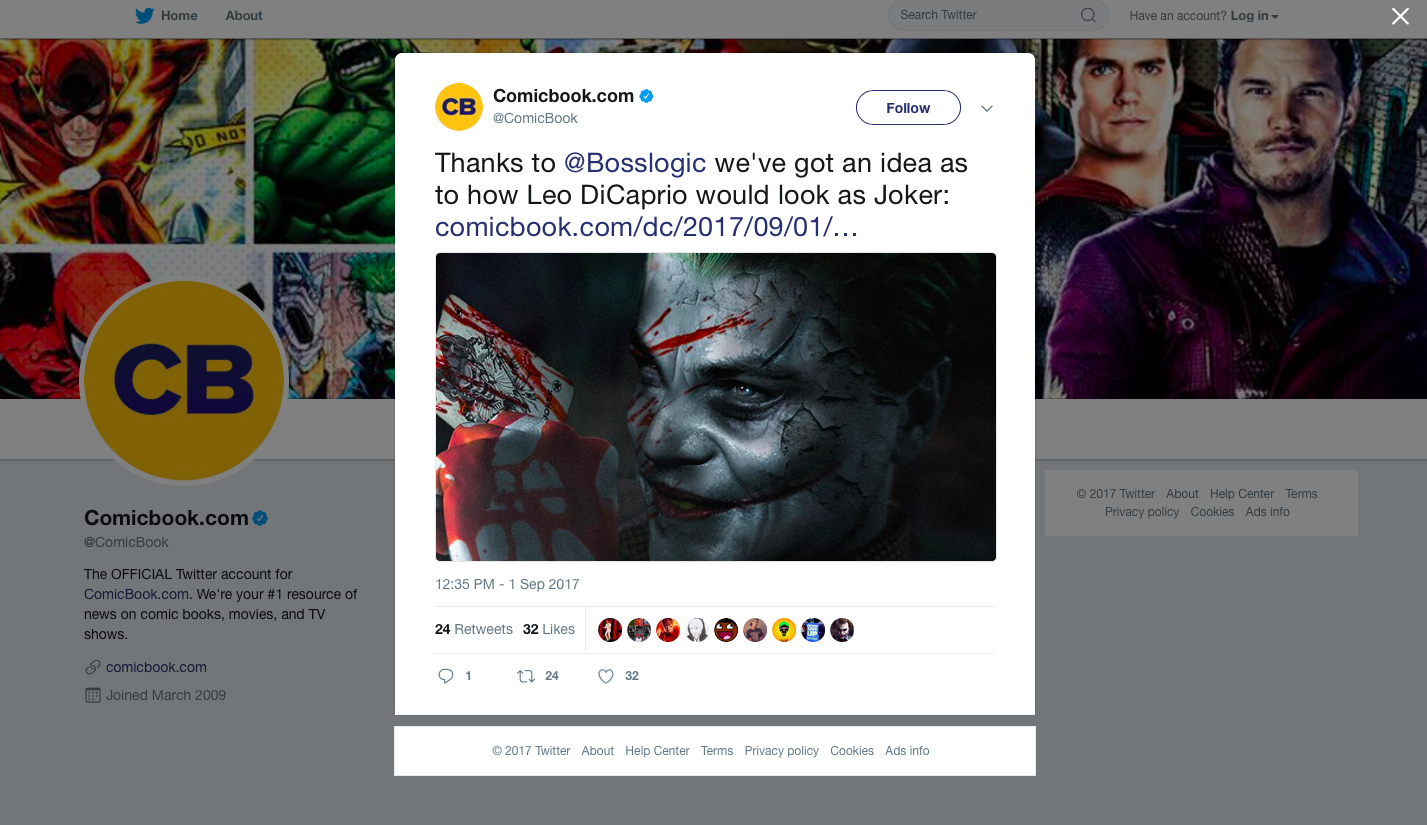Image resolution: width=1427 pixels, height=825 pixels.
Task: Open Privacy policy link in modal footer
Action: (x=781, y=751)
